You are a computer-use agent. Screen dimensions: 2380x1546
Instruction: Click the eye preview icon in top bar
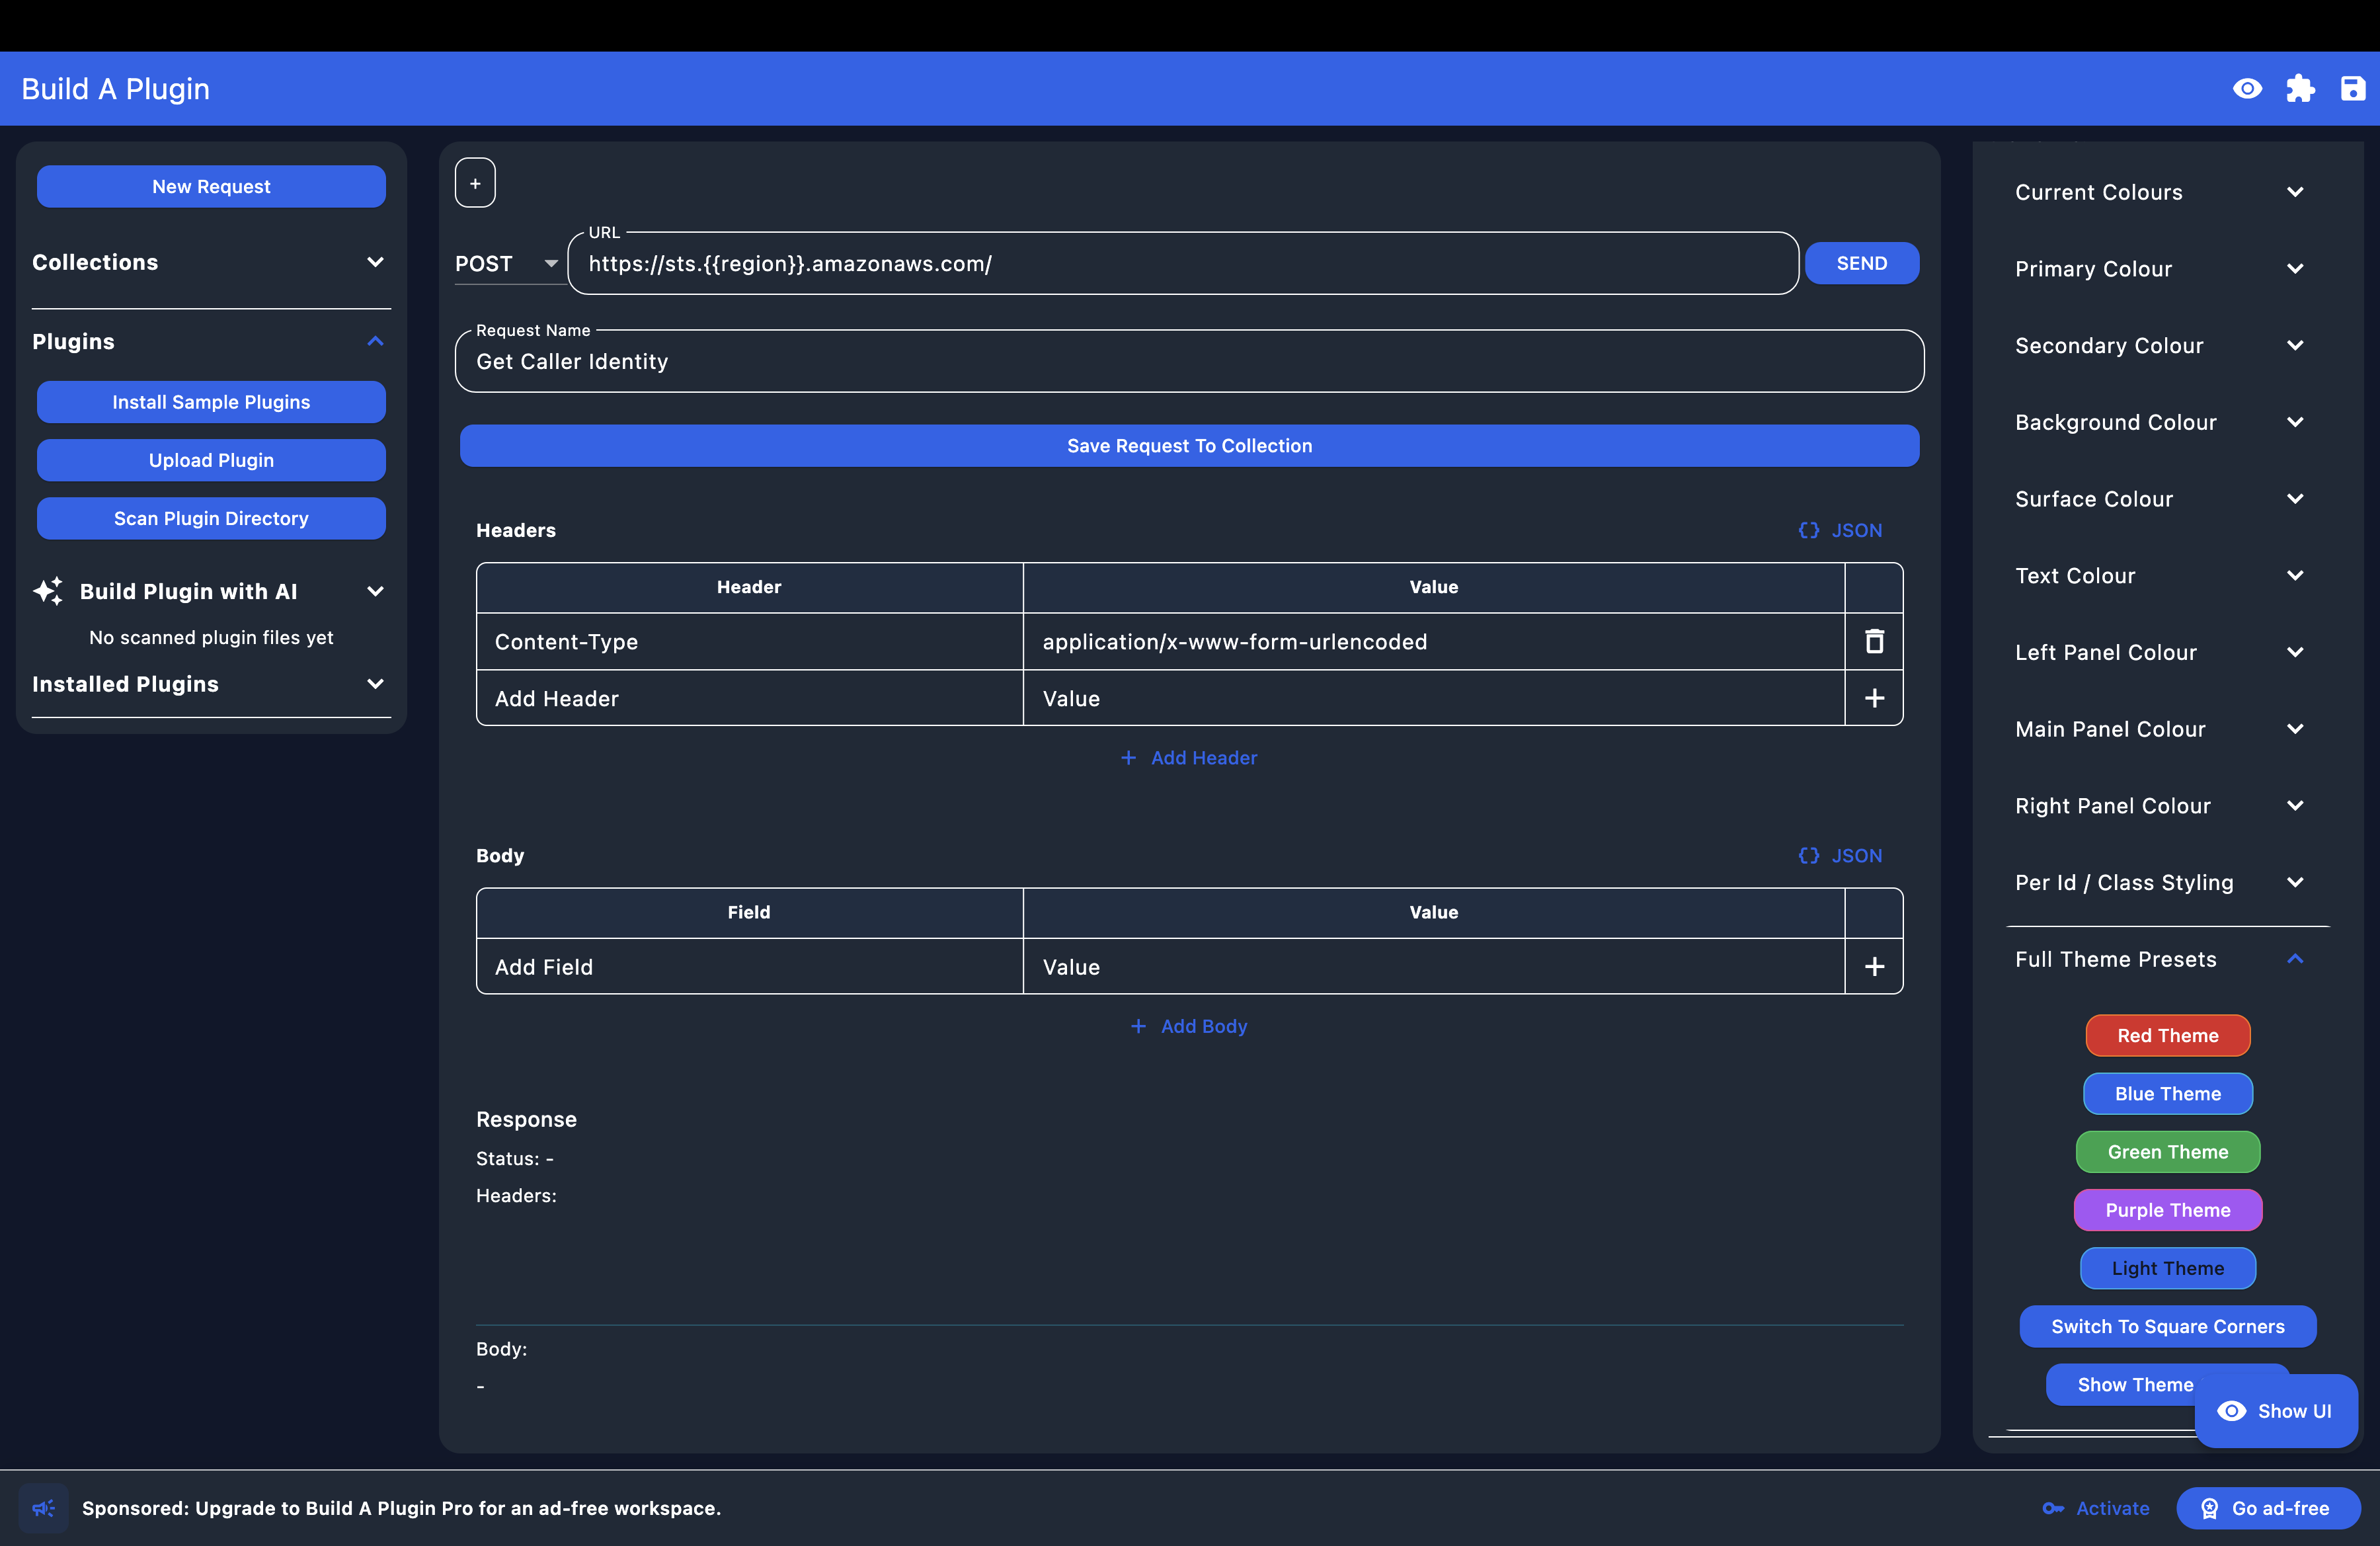pos(2247,89)
